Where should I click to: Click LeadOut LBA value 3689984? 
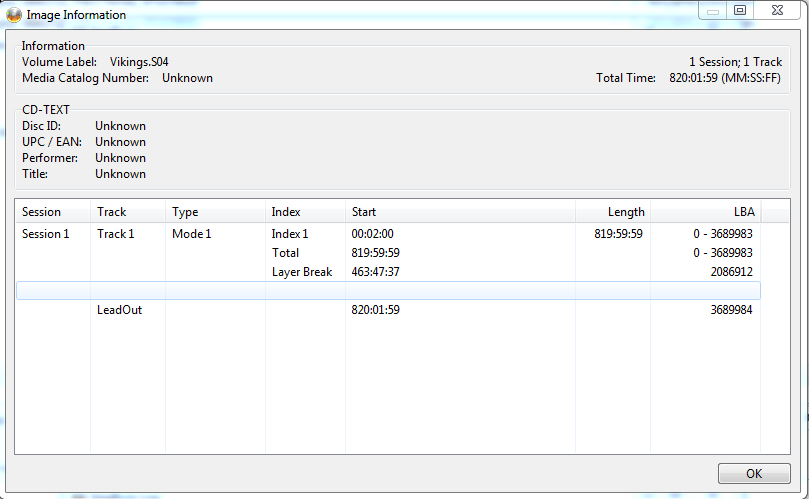pos(731,310)
